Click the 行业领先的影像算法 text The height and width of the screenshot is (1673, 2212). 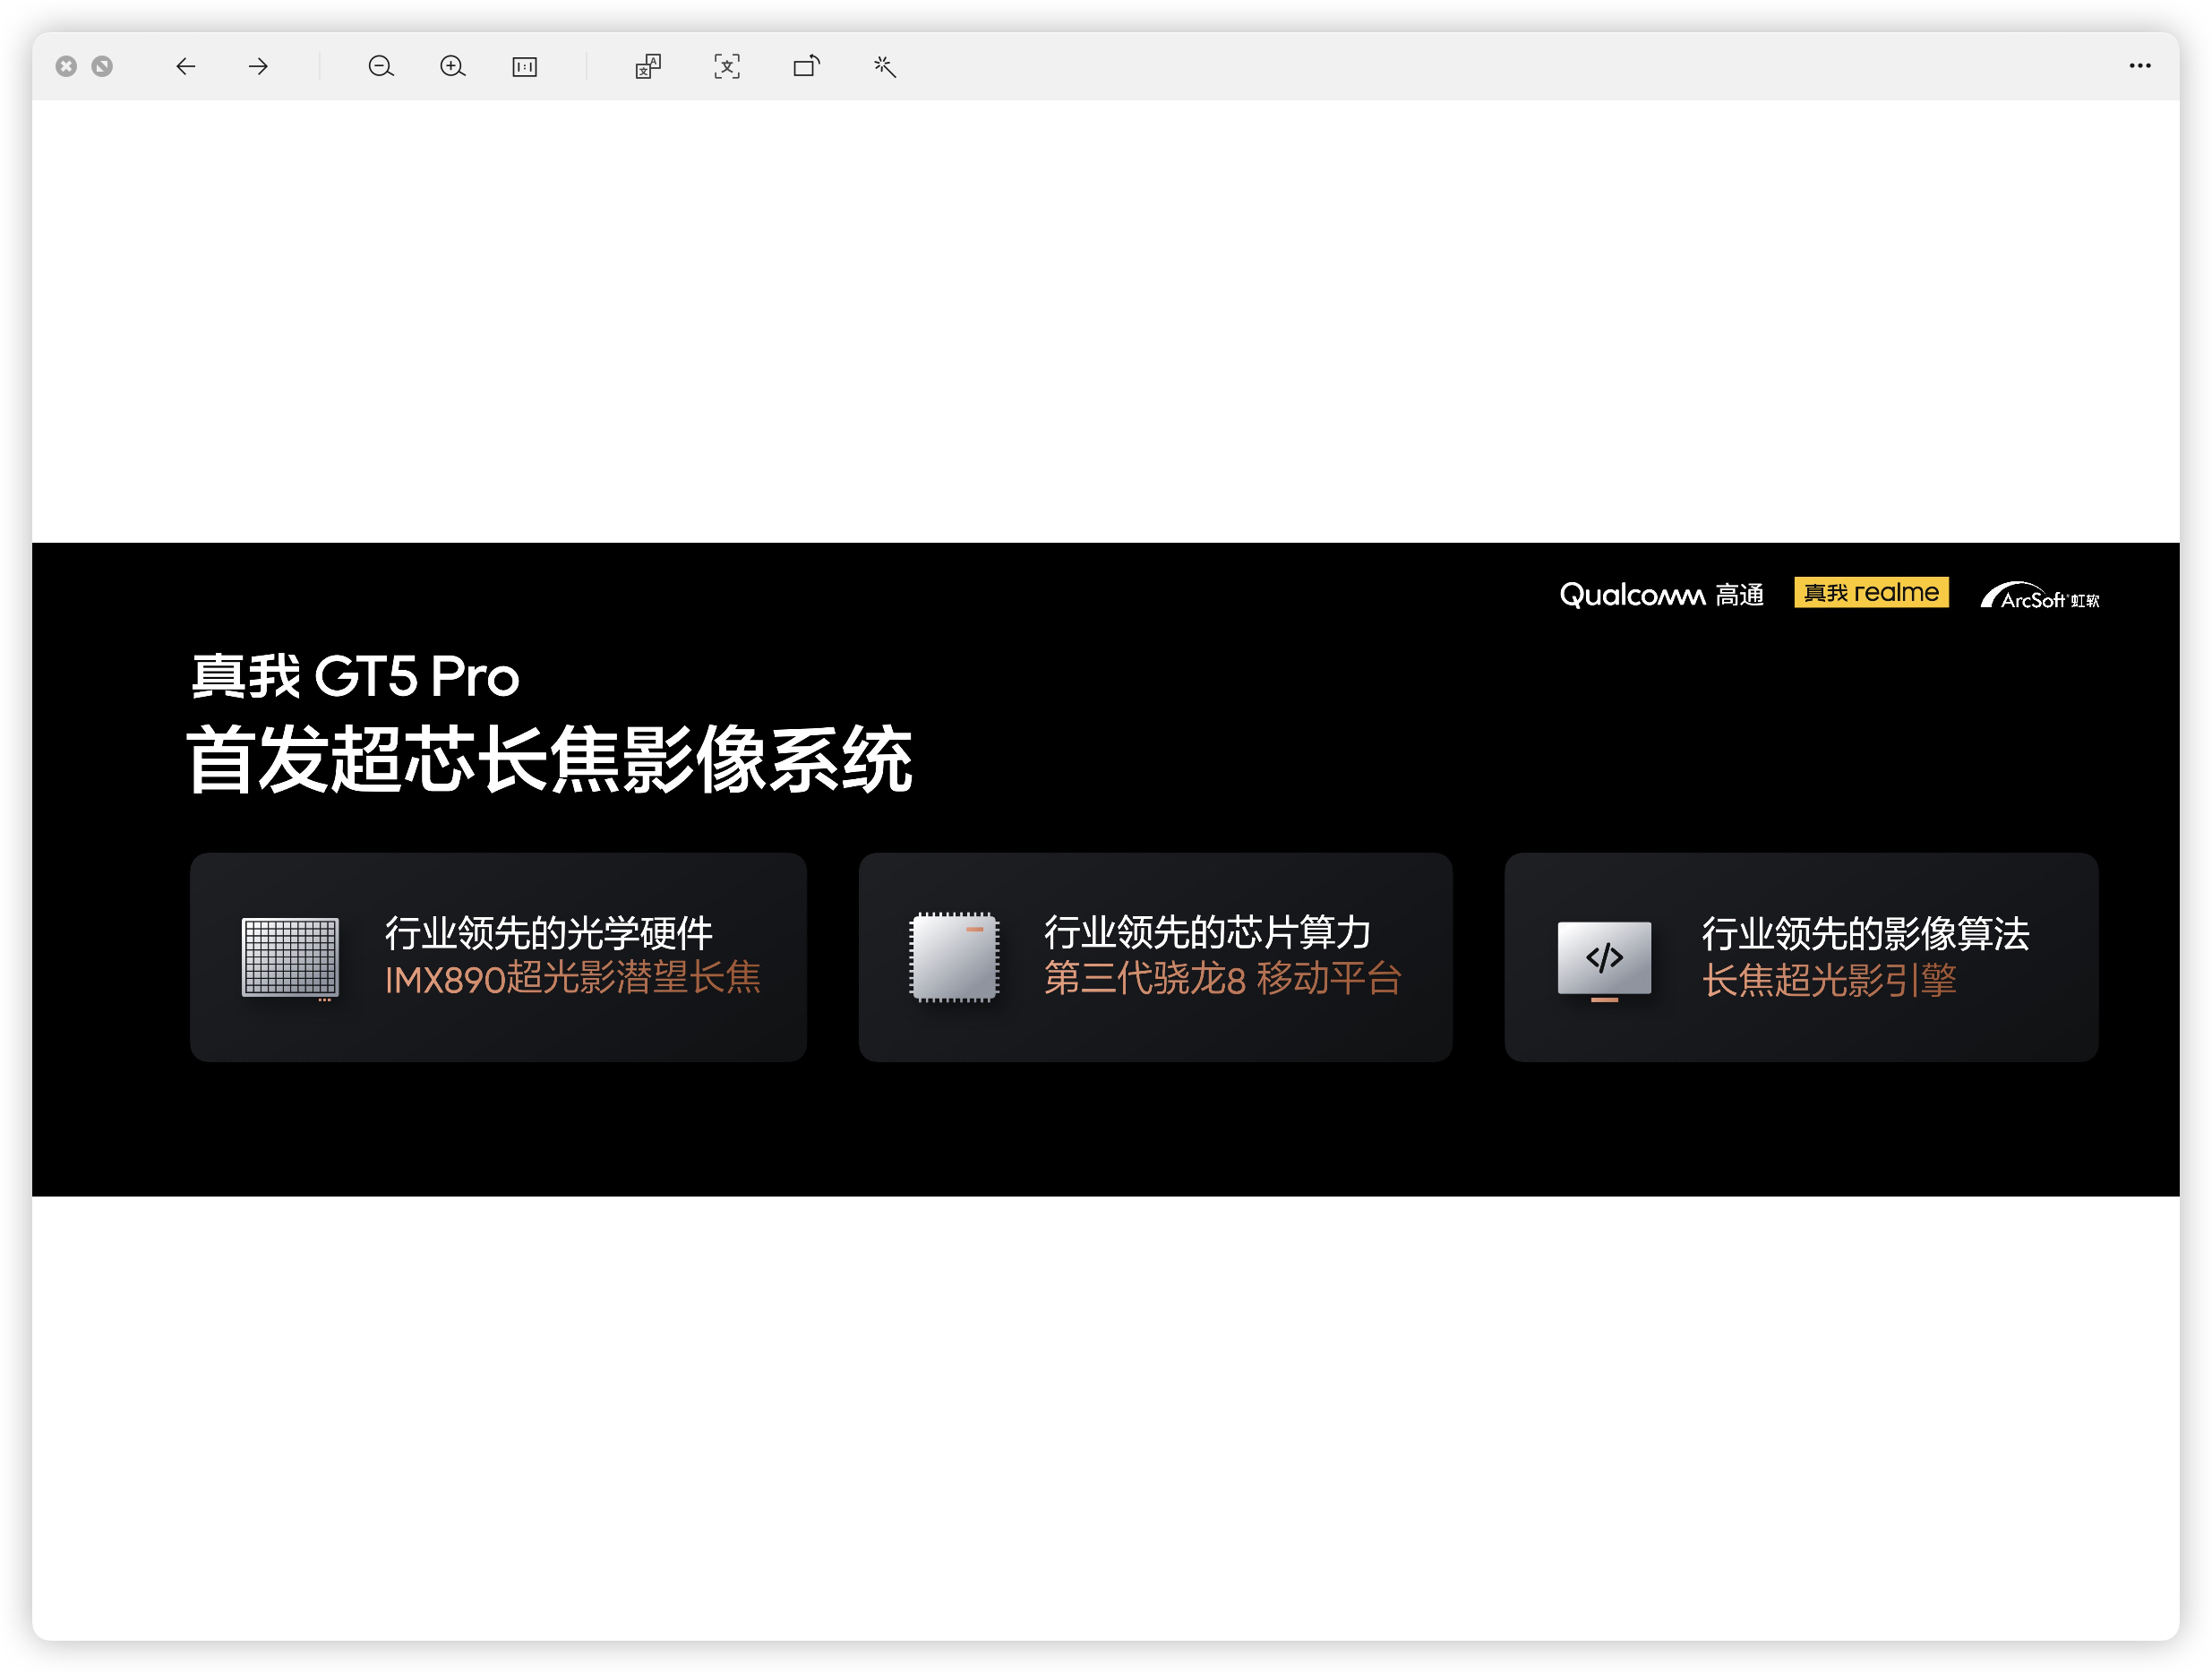tap(1866, 934)
